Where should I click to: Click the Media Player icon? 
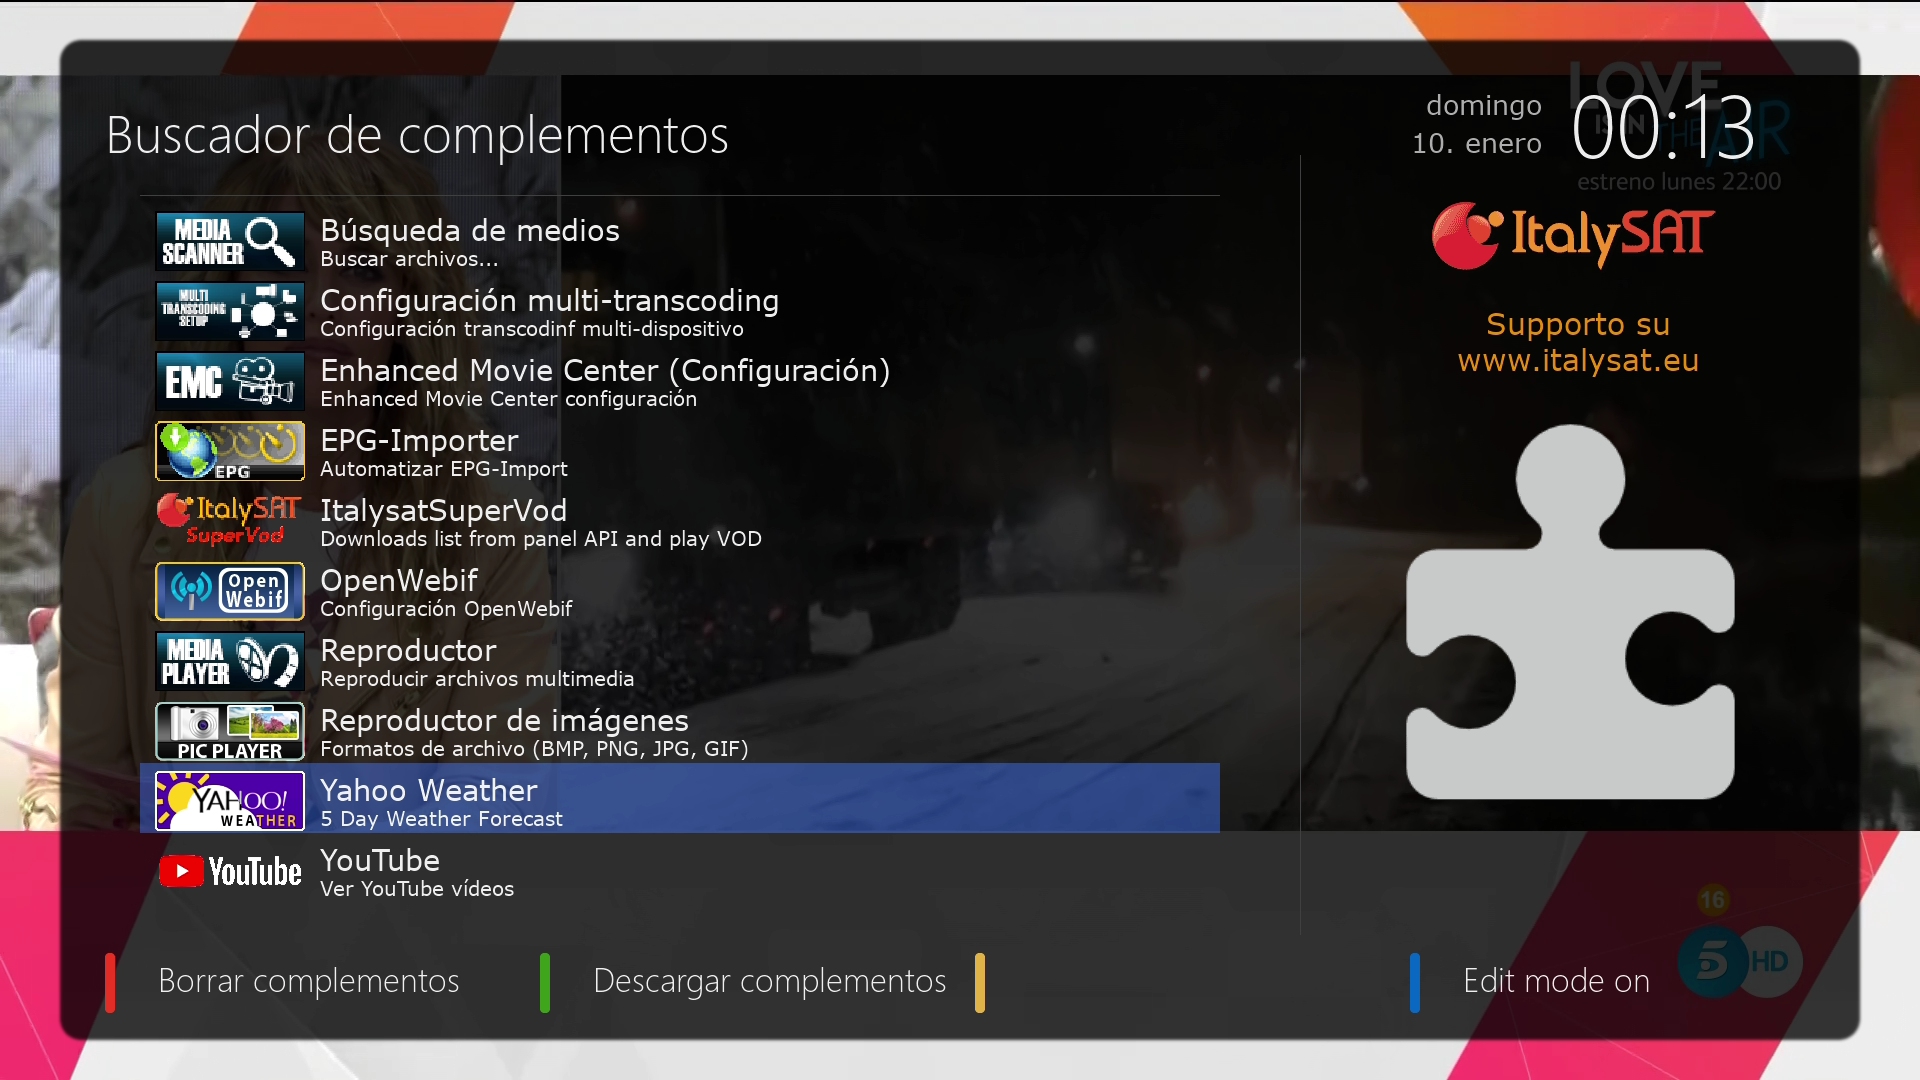coord(230,661)
